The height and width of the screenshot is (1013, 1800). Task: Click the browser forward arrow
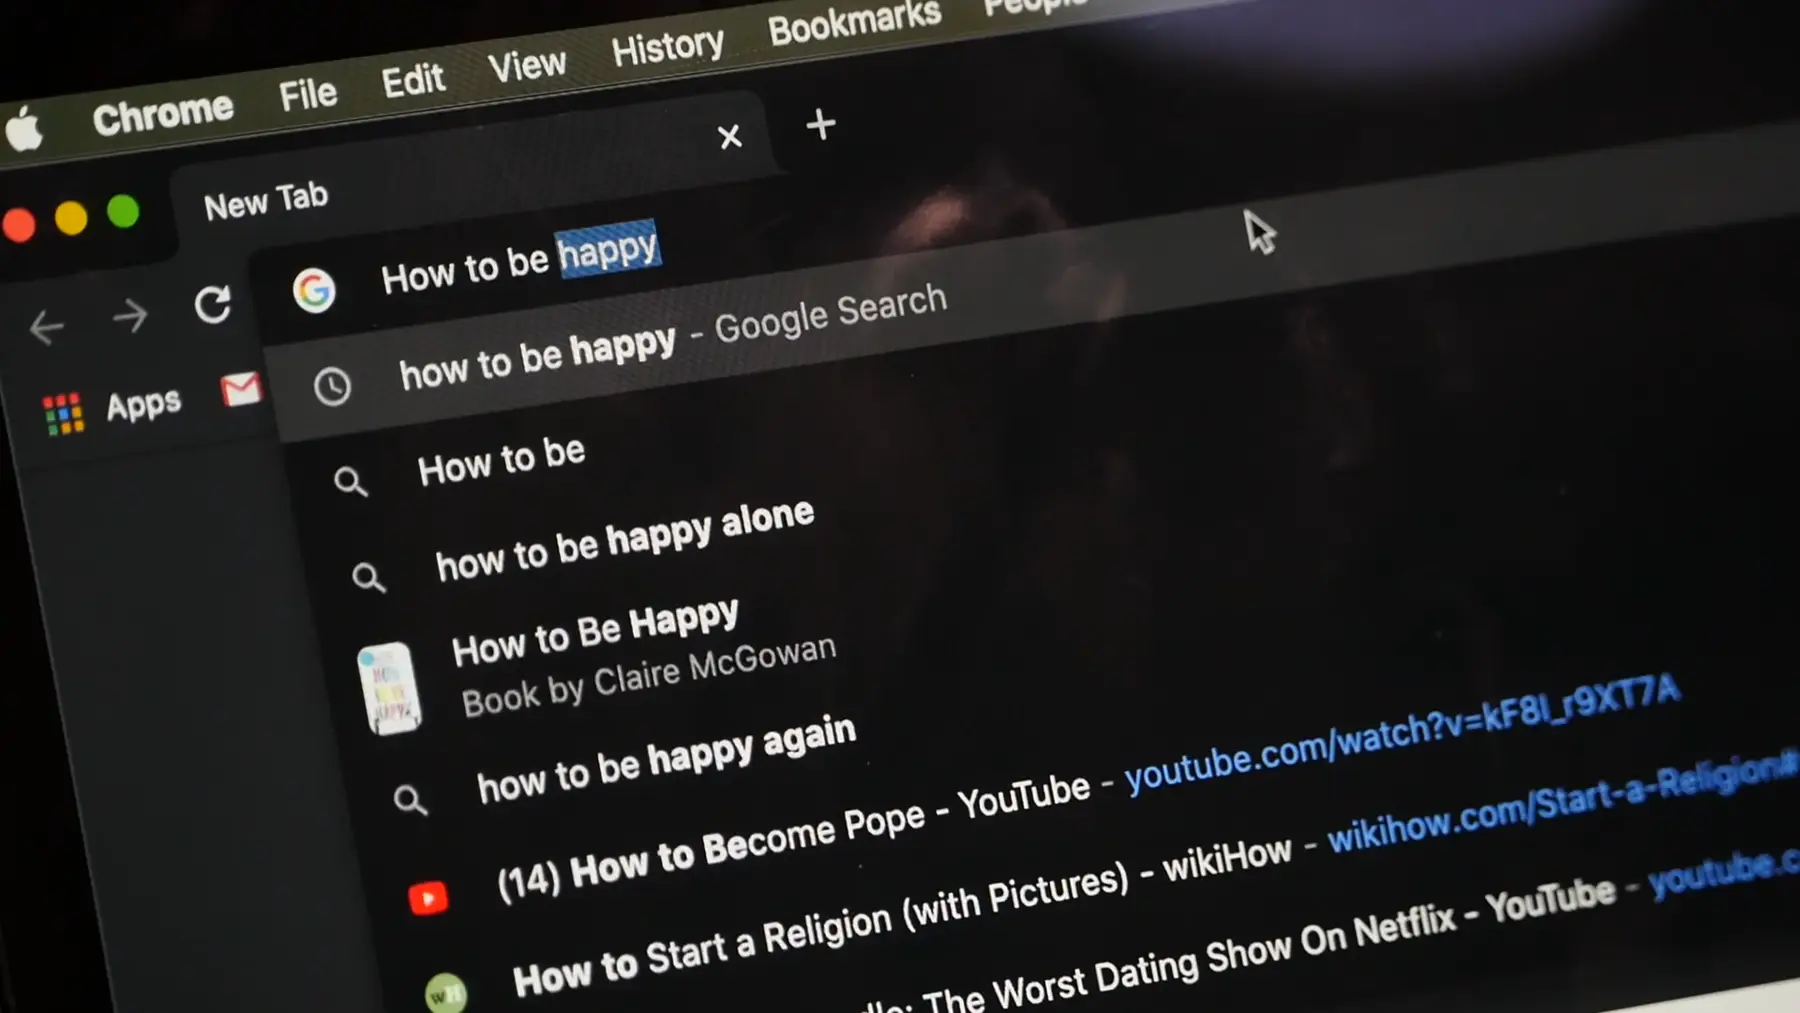[x=129, y=317]
